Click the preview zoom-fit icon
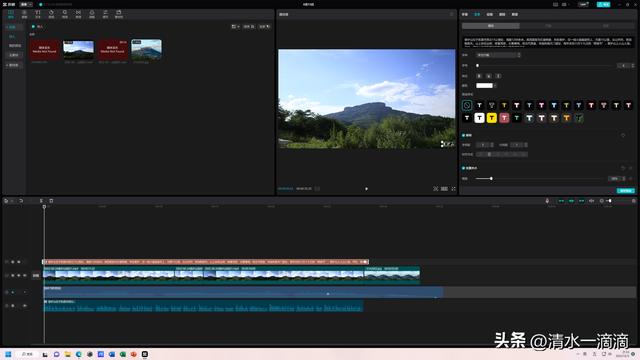The height and width of the screenshot is (360, 640). [436, 189]
